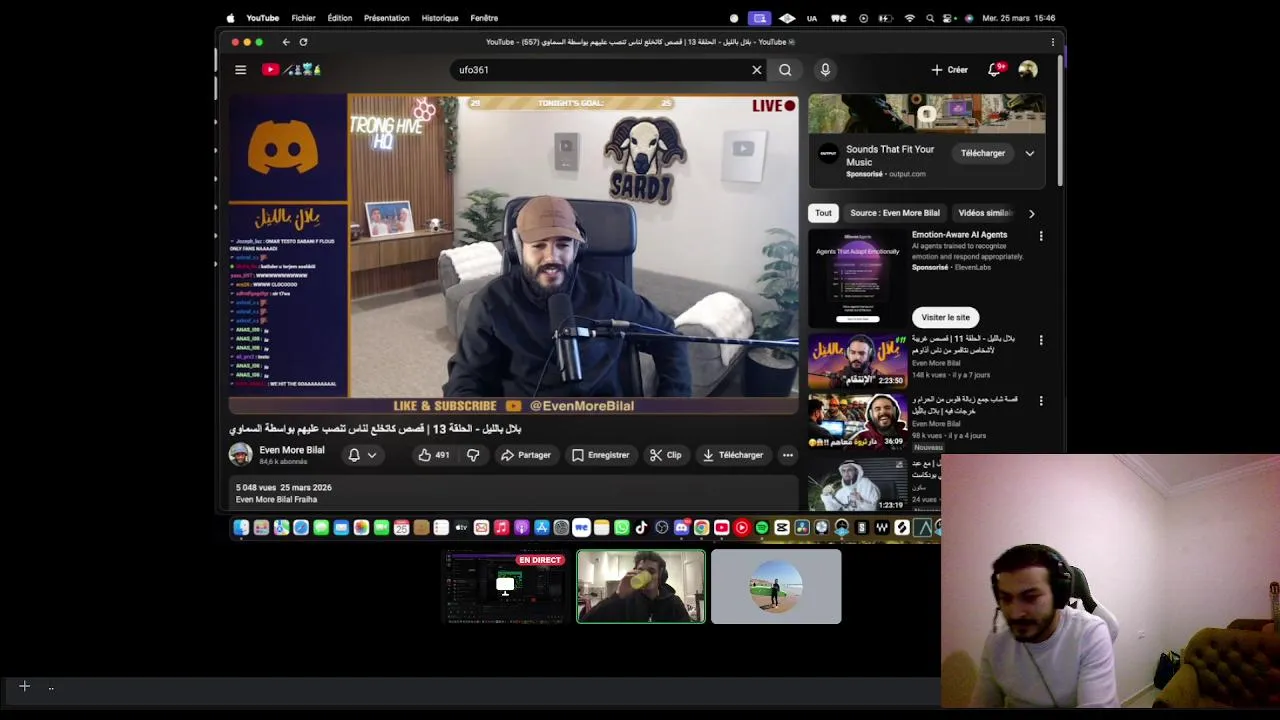Open the Édition menu

[x=340, y=18]
